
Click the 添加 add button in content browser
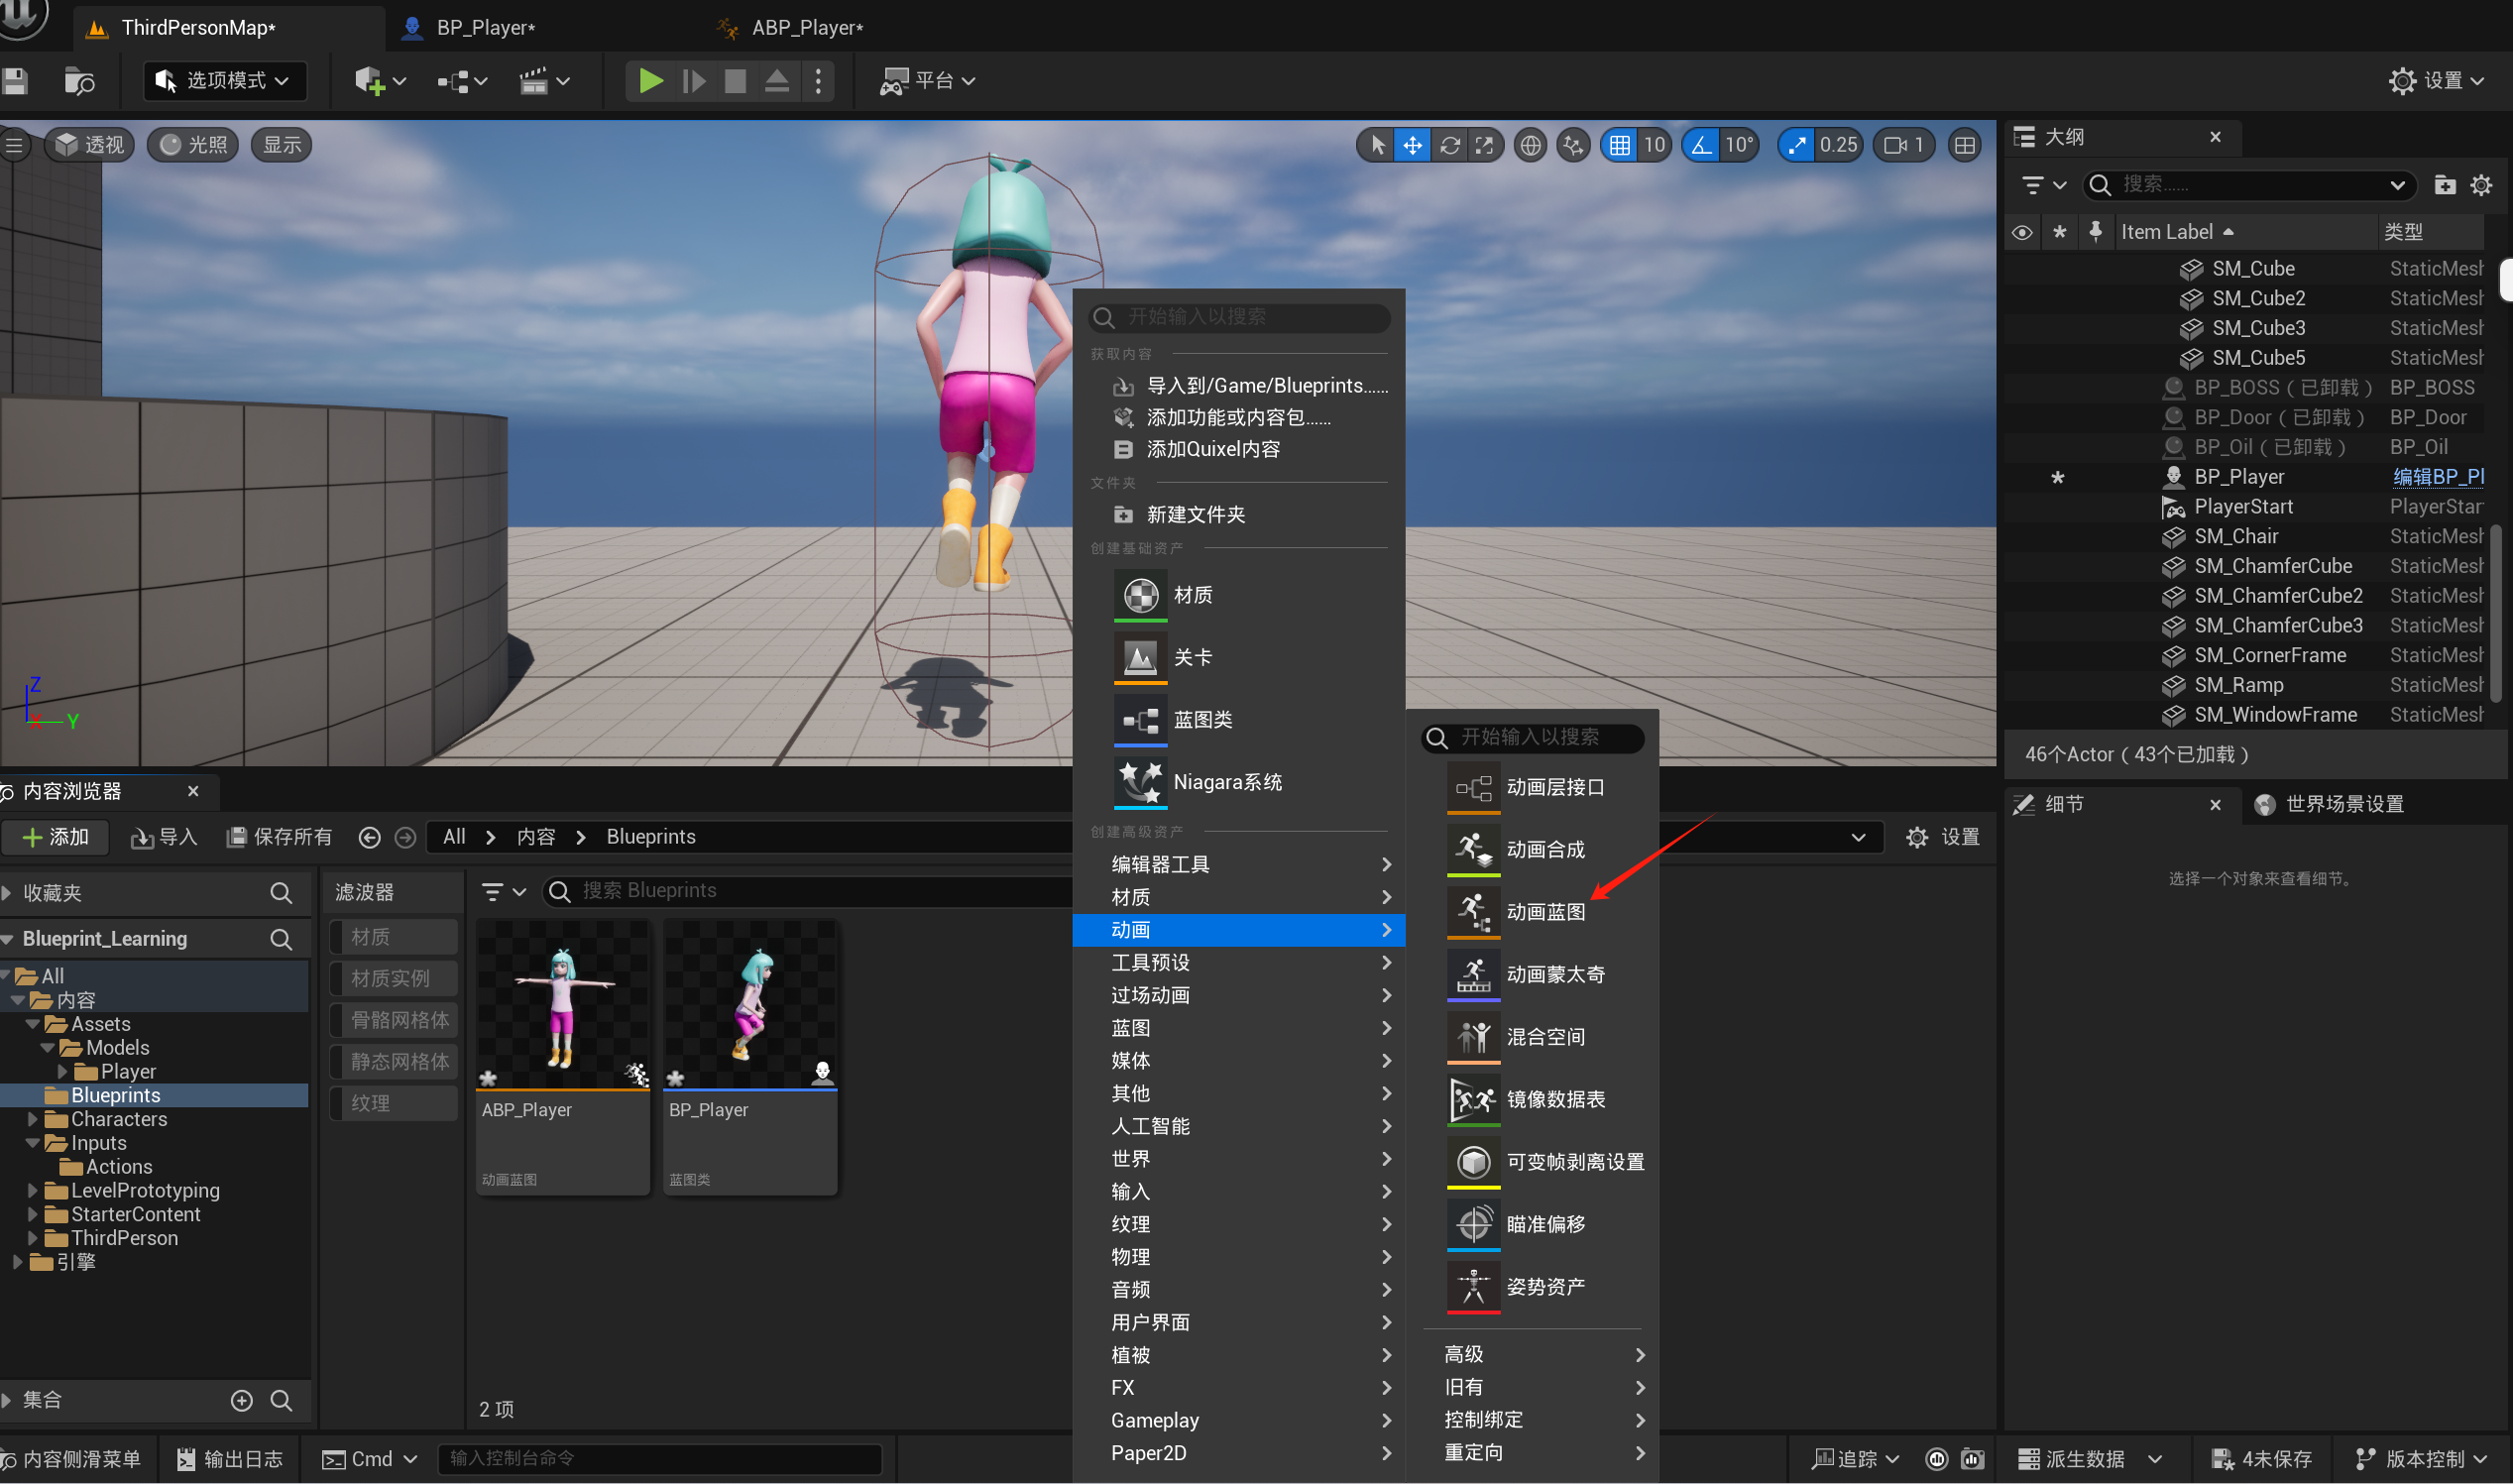(x=55, y=837)
